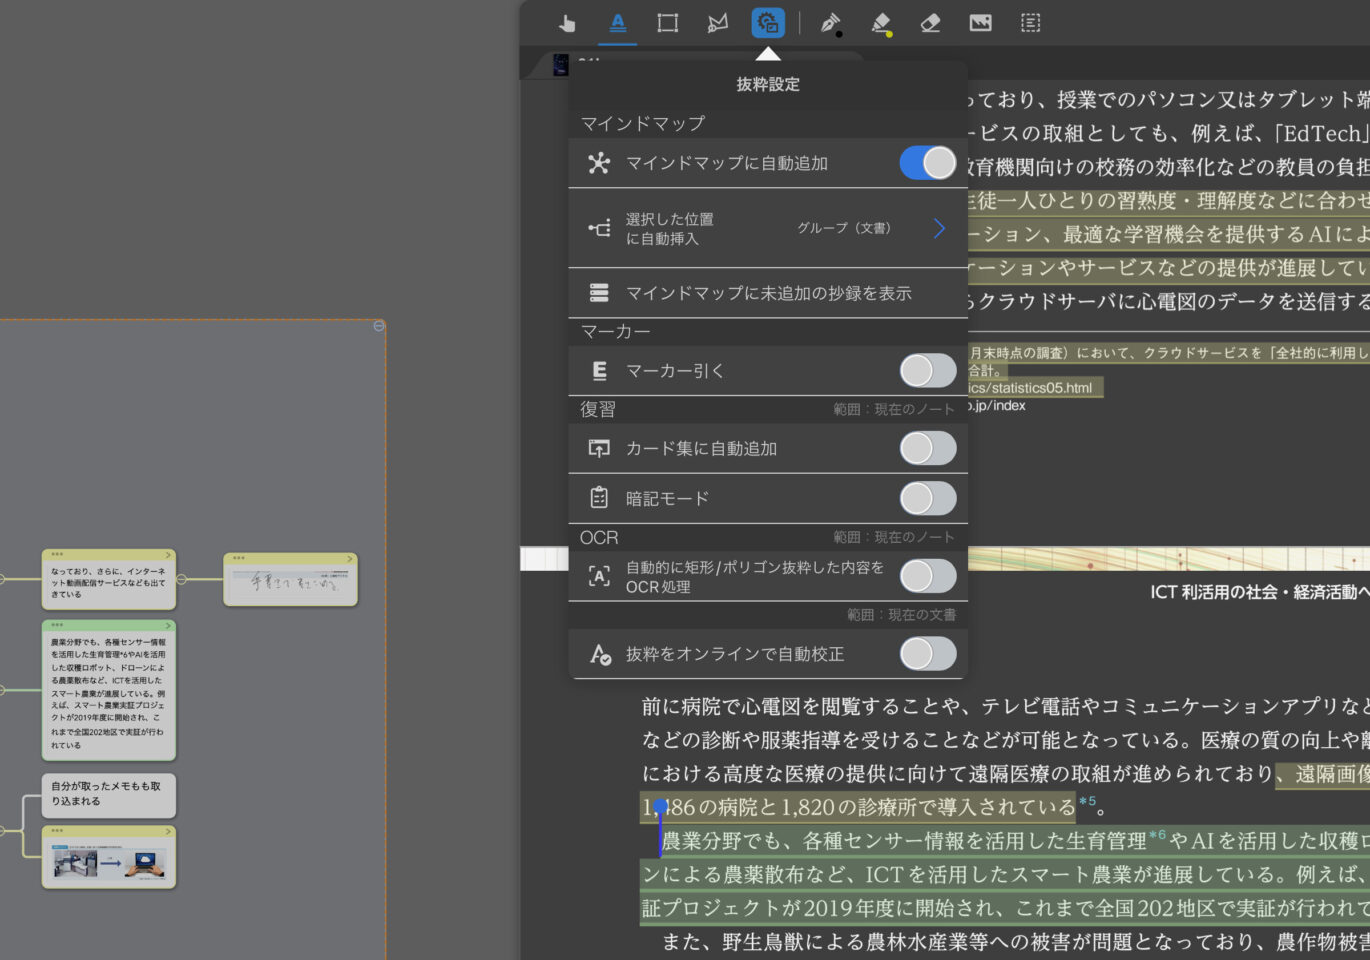Viewport: 1370px width, 960px height.
Task: Select the dashed text selection tool
Action: [1030, 23]
